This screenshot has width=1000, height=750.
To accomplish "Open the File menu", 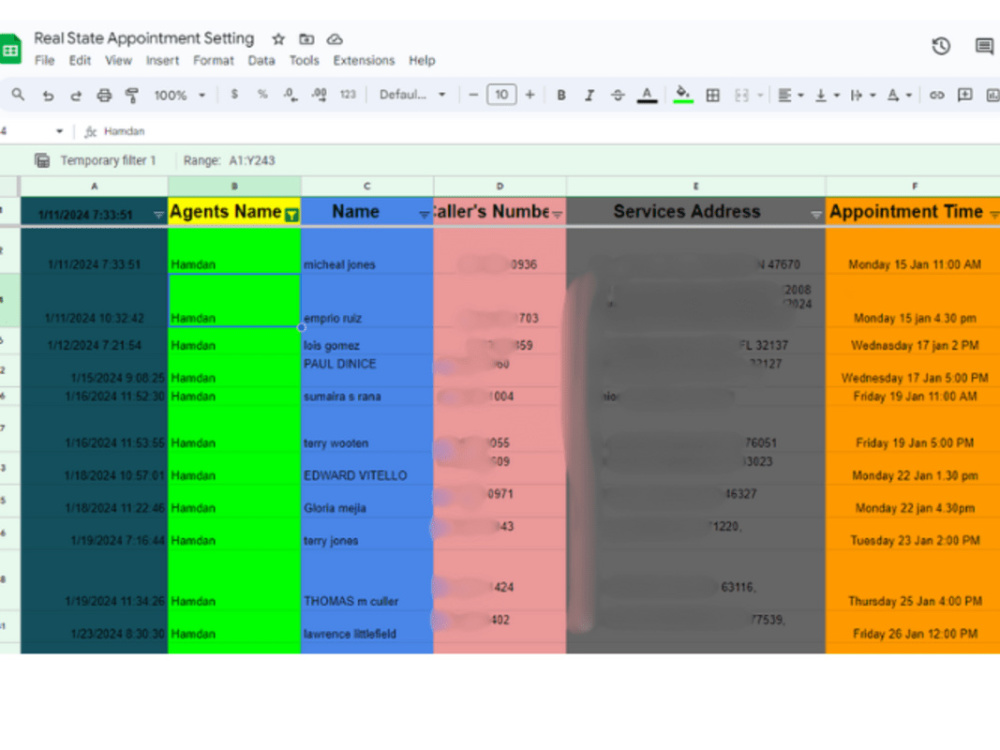I will pyautogui.click(x=44, y=61).
